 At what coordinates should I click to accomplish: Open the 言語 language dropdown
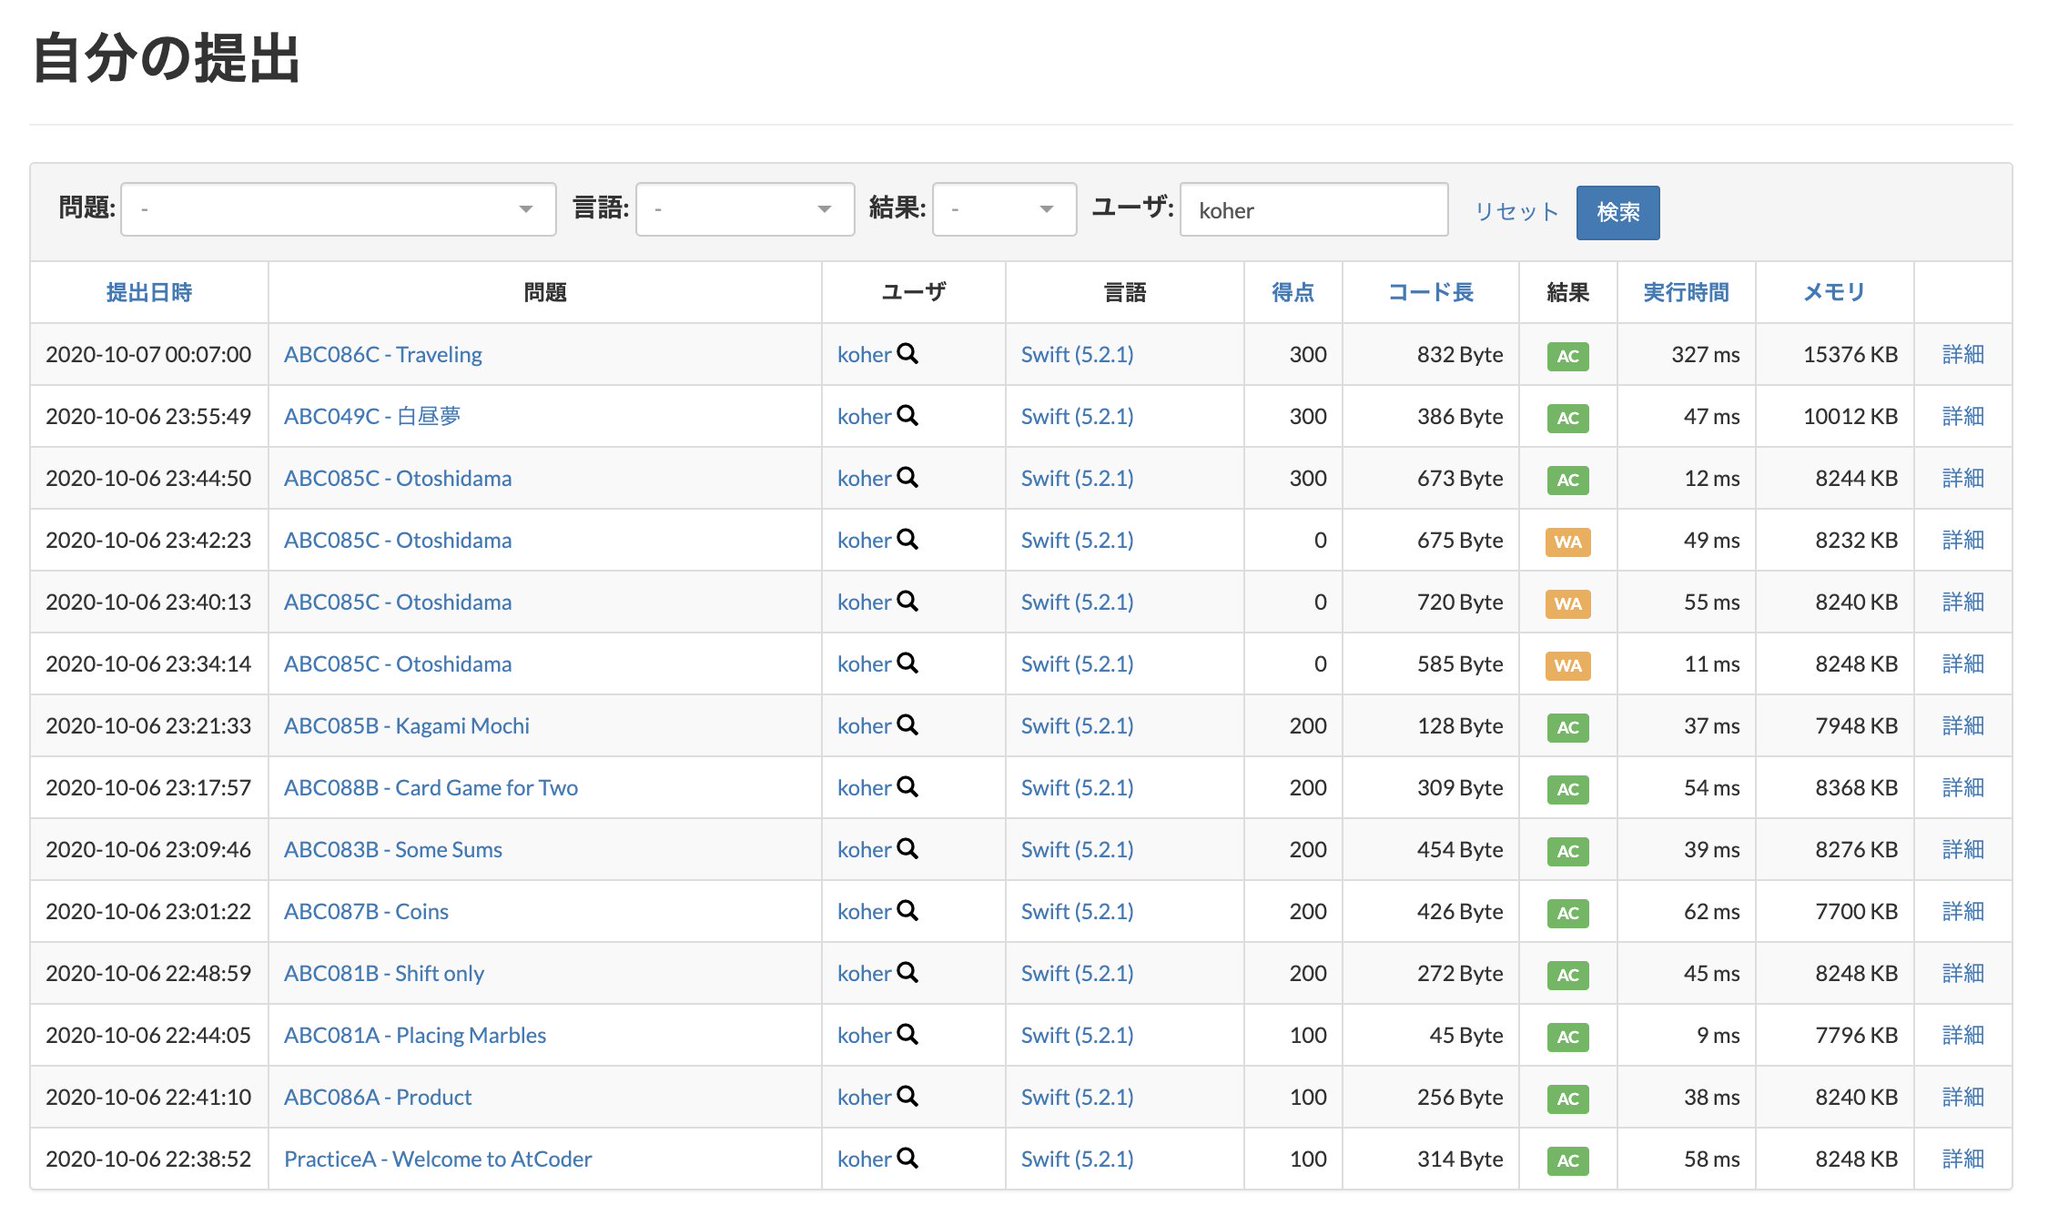click(745, 210)
